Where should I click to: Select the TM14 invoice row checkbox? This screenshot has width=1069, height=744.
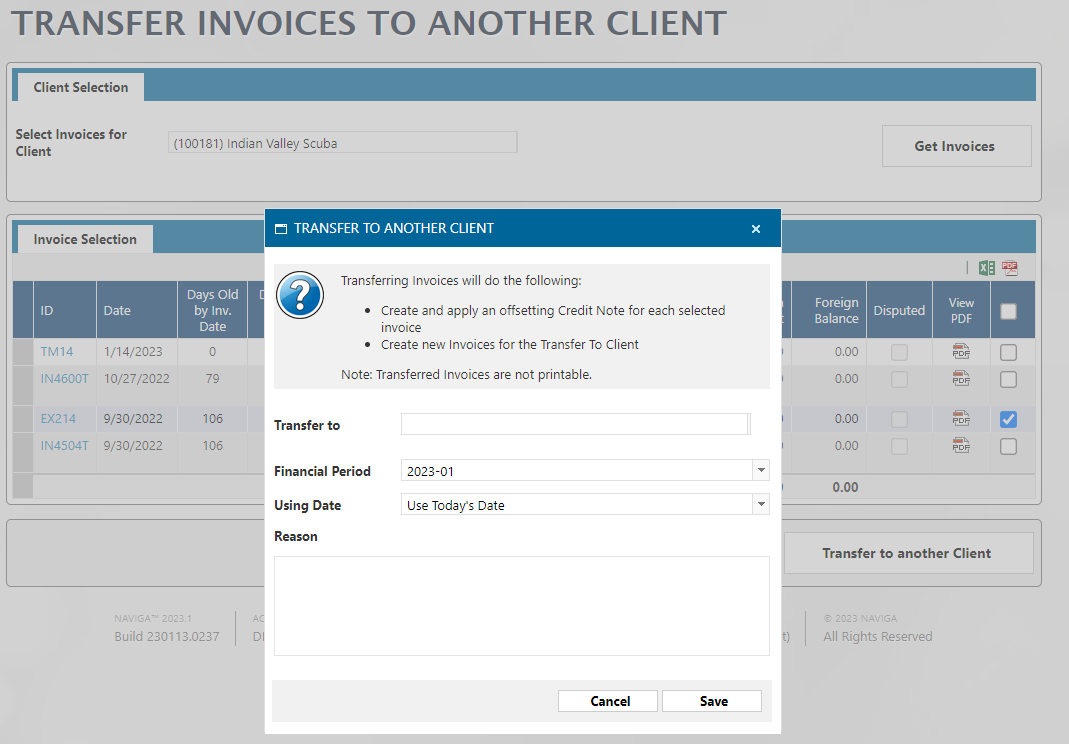(x=1008, y=352)
